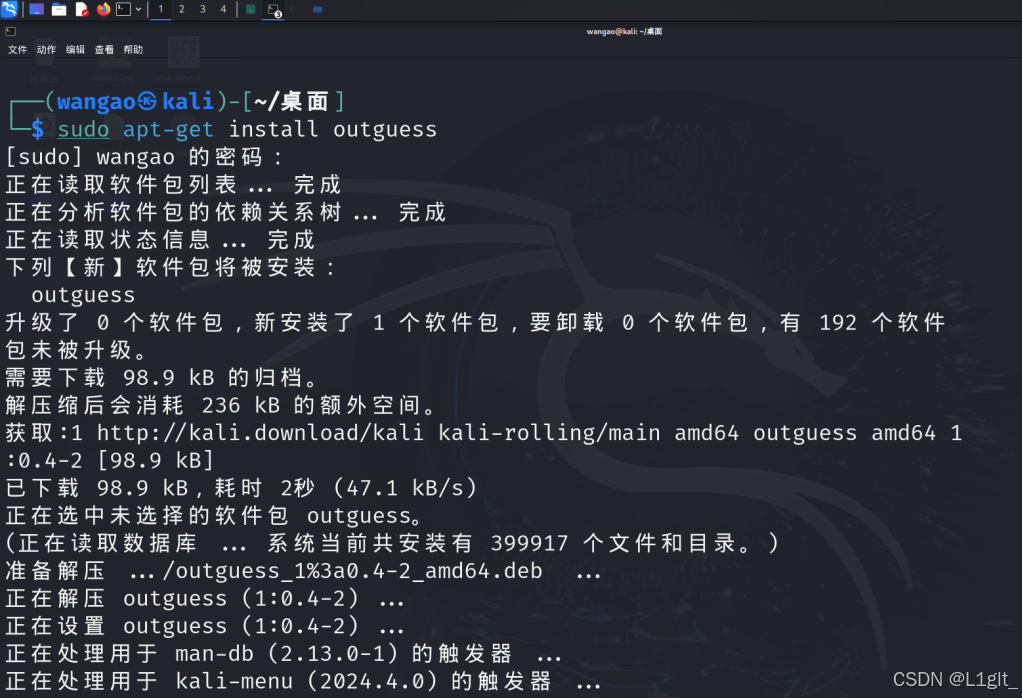
Task: Select the terminal group showing badge 3
Action: [271, 10]
